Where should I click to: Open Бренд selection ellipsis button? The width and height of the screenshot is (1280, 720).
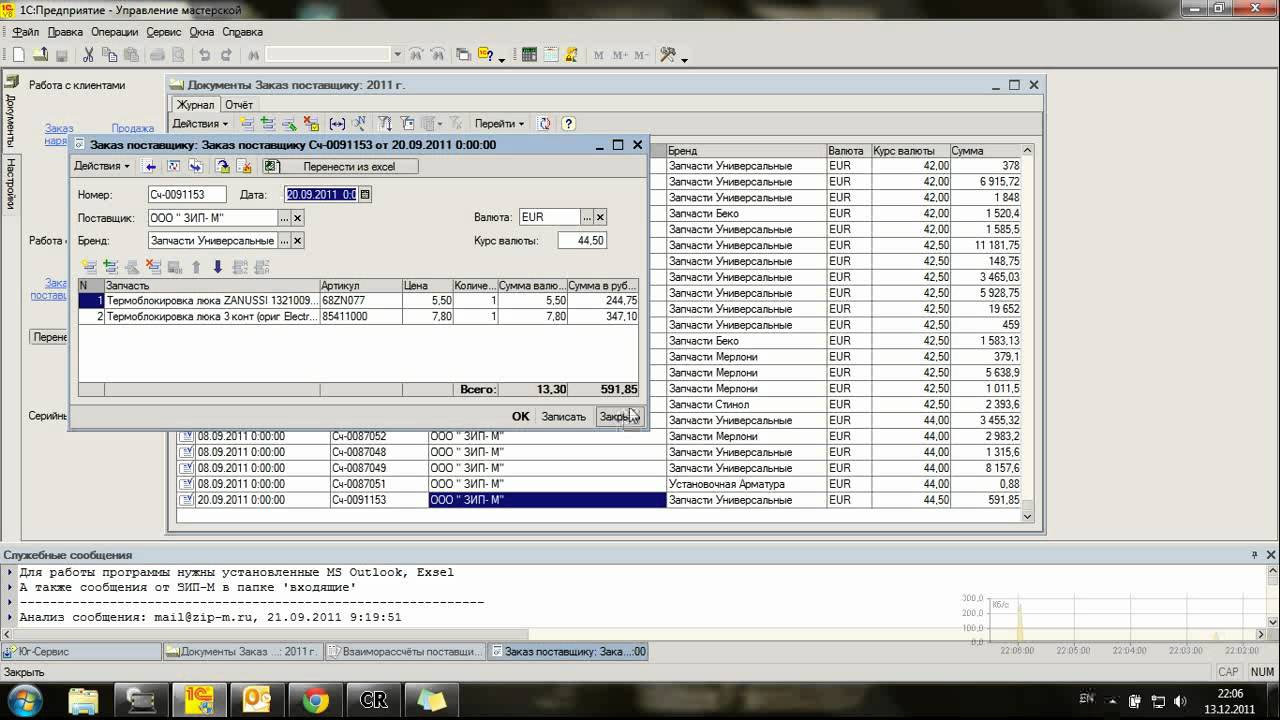[284, 240]
